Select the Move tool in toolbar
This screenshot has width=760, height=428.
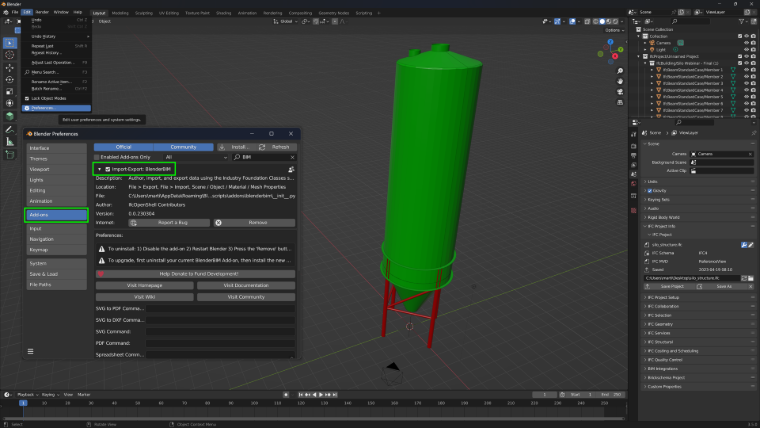(10, 68)
